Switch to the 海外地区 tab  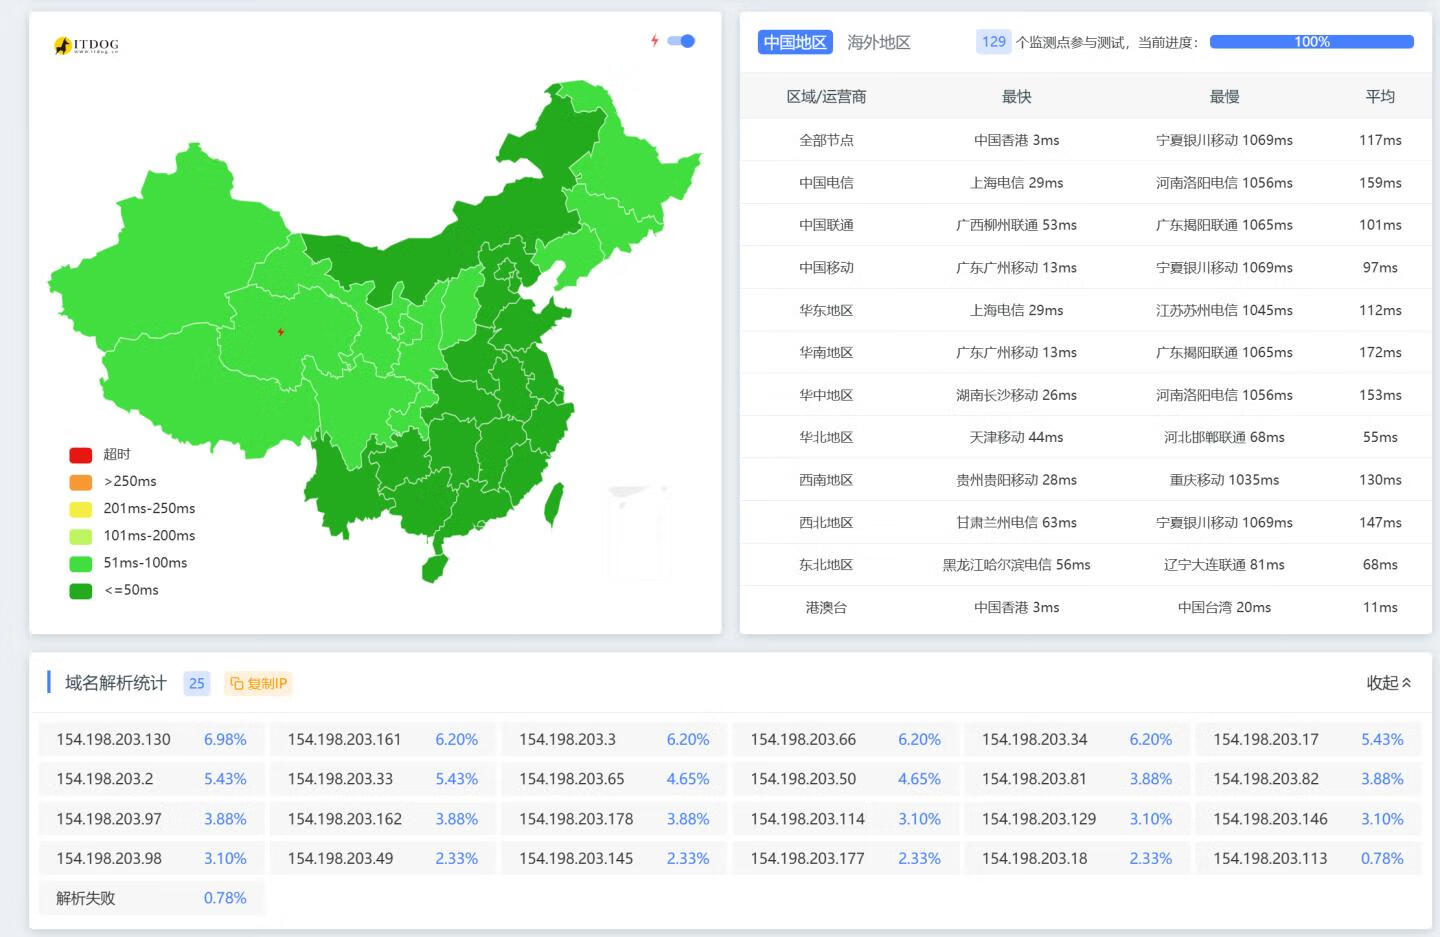(878, 42)
